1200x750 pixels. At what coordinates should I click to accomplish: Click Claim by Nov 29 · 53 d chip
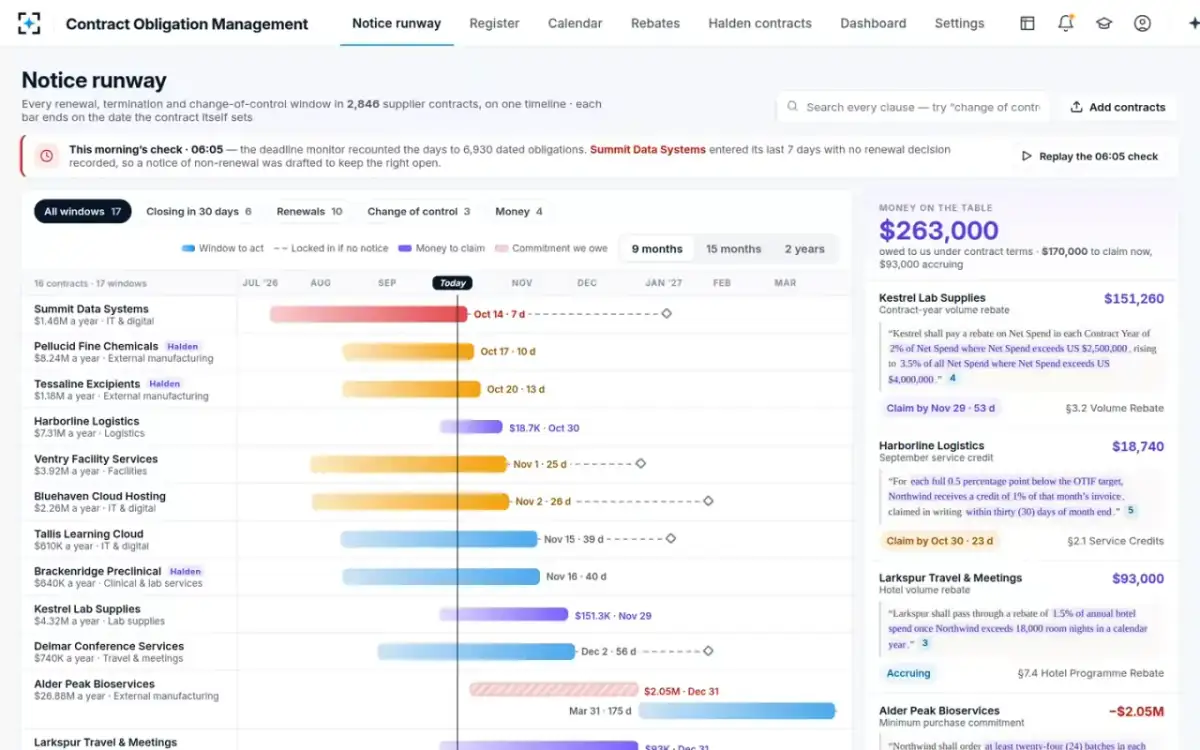[941, 408]
